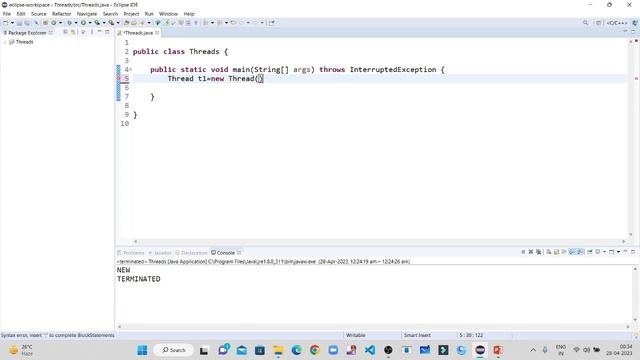
Task: Minimize the Package Explorer view
Action: tap(100, 32)
